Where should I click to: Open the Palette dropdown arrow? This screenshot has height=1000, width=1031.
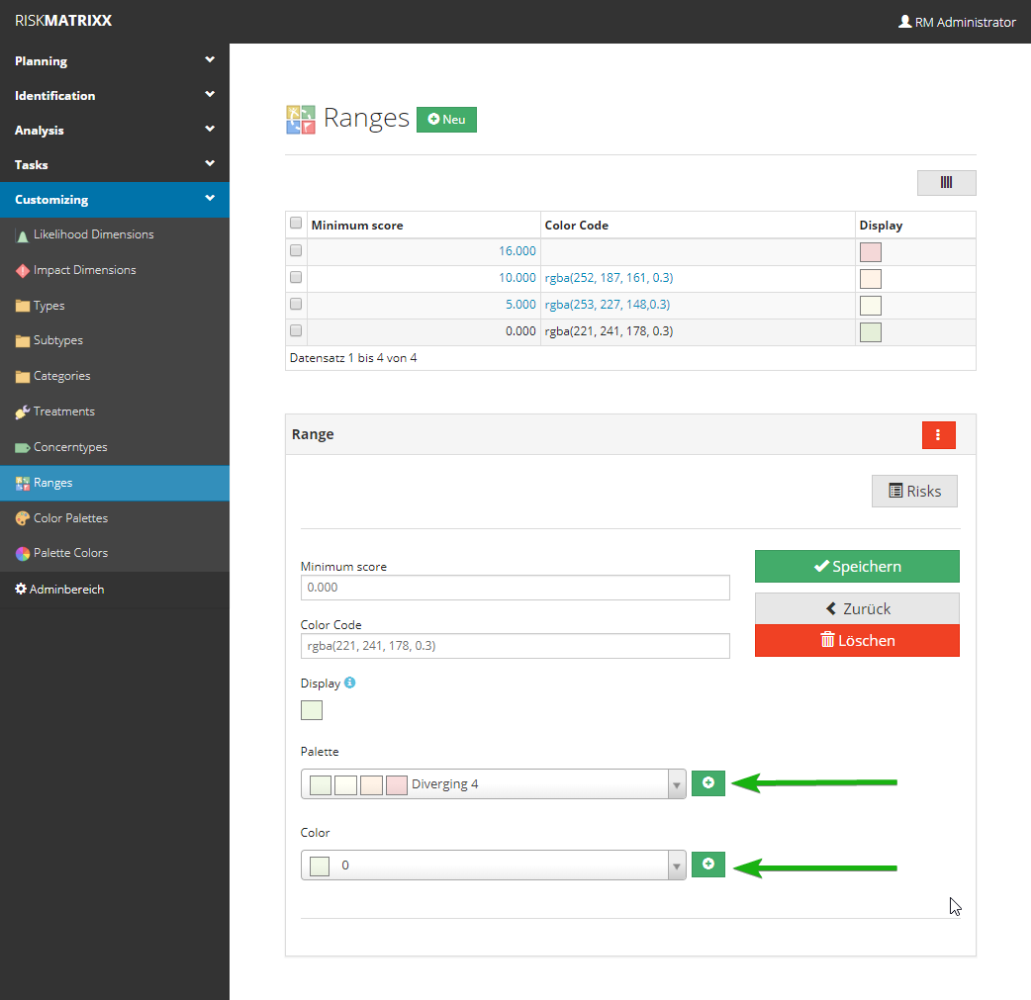pyautogui.click(x=677, y=784)
